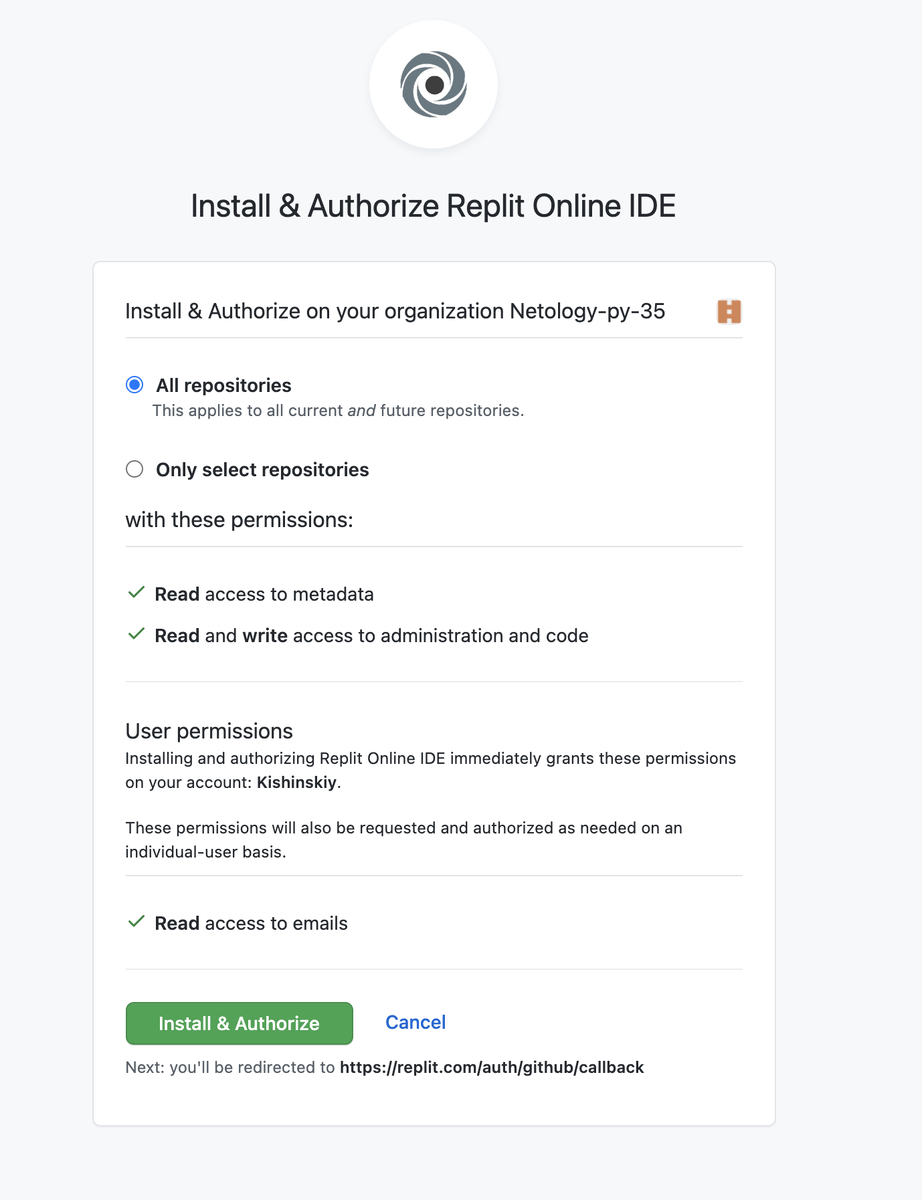Click the 'with these permissions:' label
The image size is (922, 1200).
[x=239, y=520]
